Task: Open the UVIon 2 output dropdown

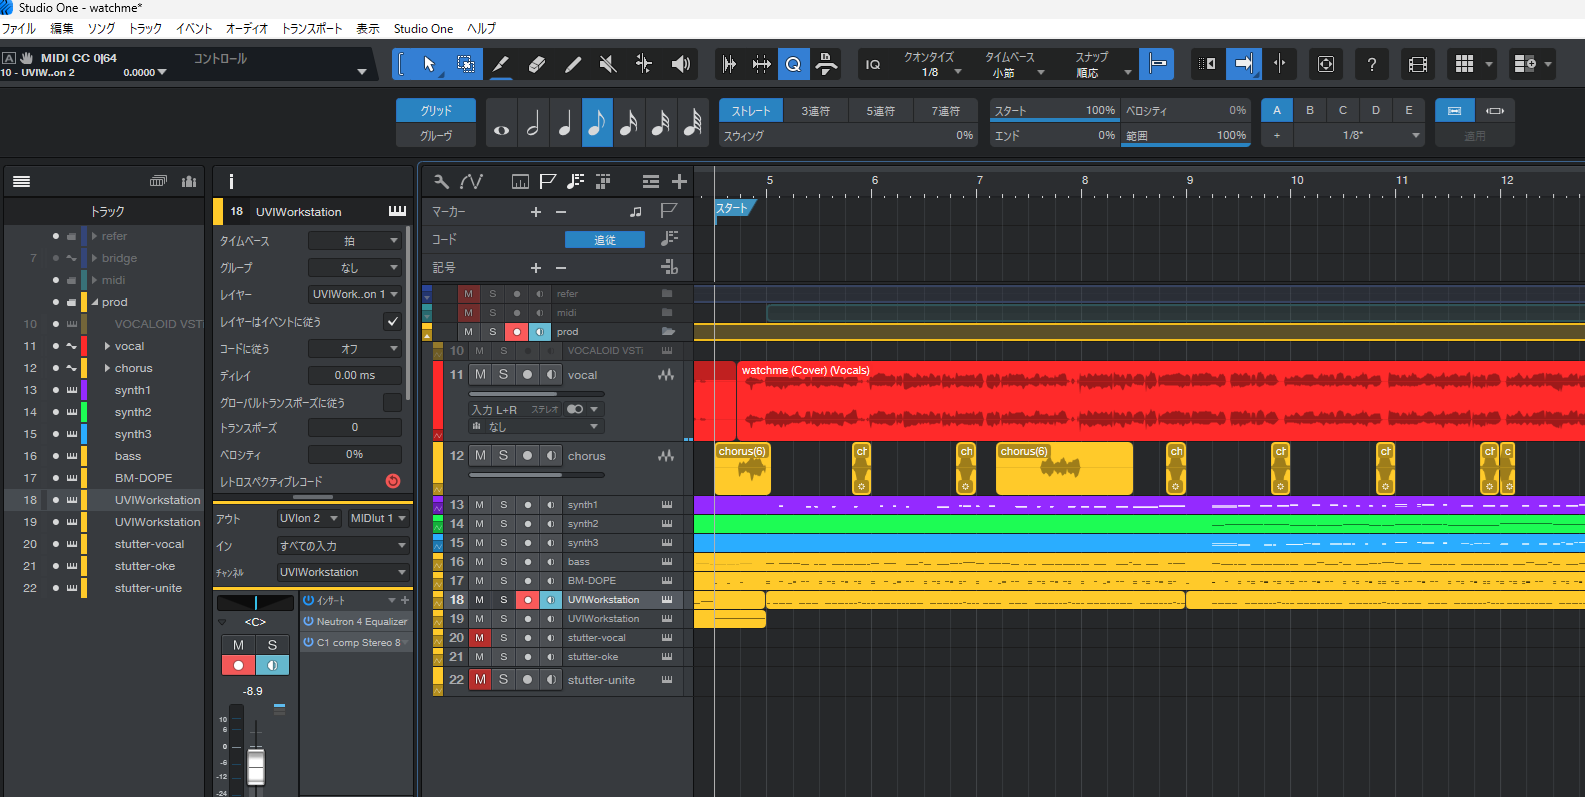Action: click(308, 518)
